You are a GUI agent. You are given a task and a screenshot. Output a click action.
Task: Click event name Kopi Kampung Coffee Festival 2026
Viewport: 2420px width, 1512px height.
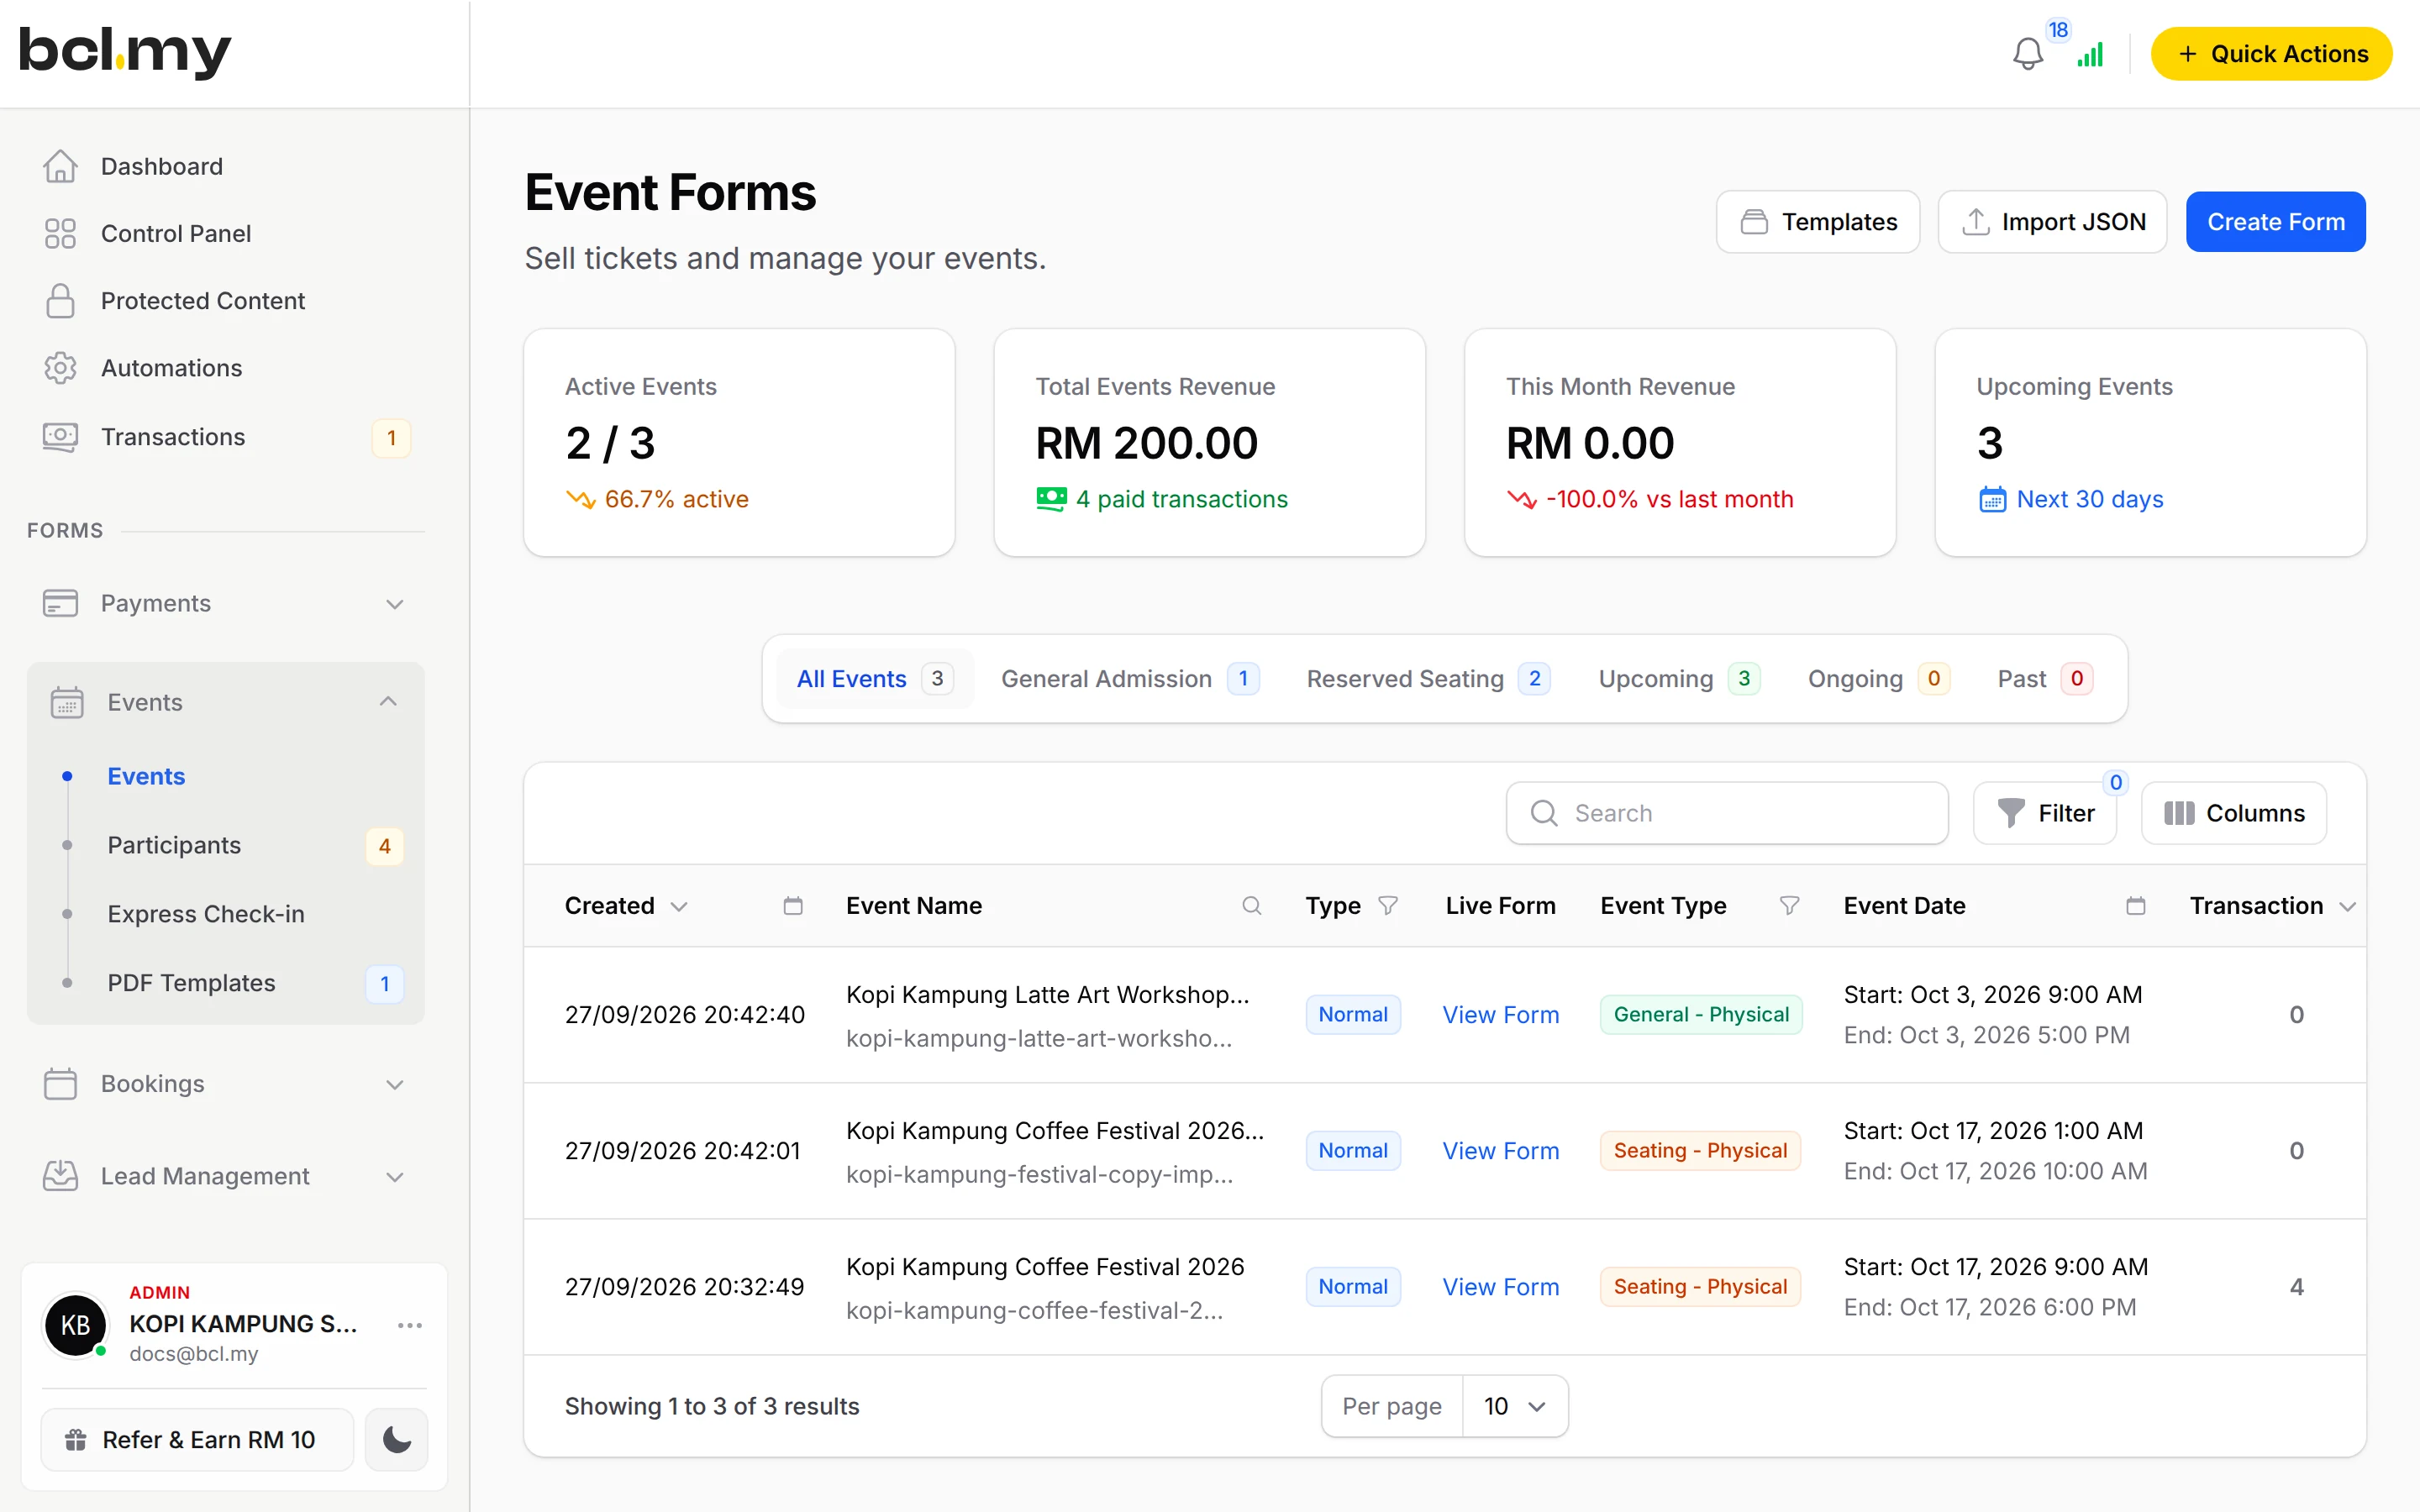tap(1045, 1267)
